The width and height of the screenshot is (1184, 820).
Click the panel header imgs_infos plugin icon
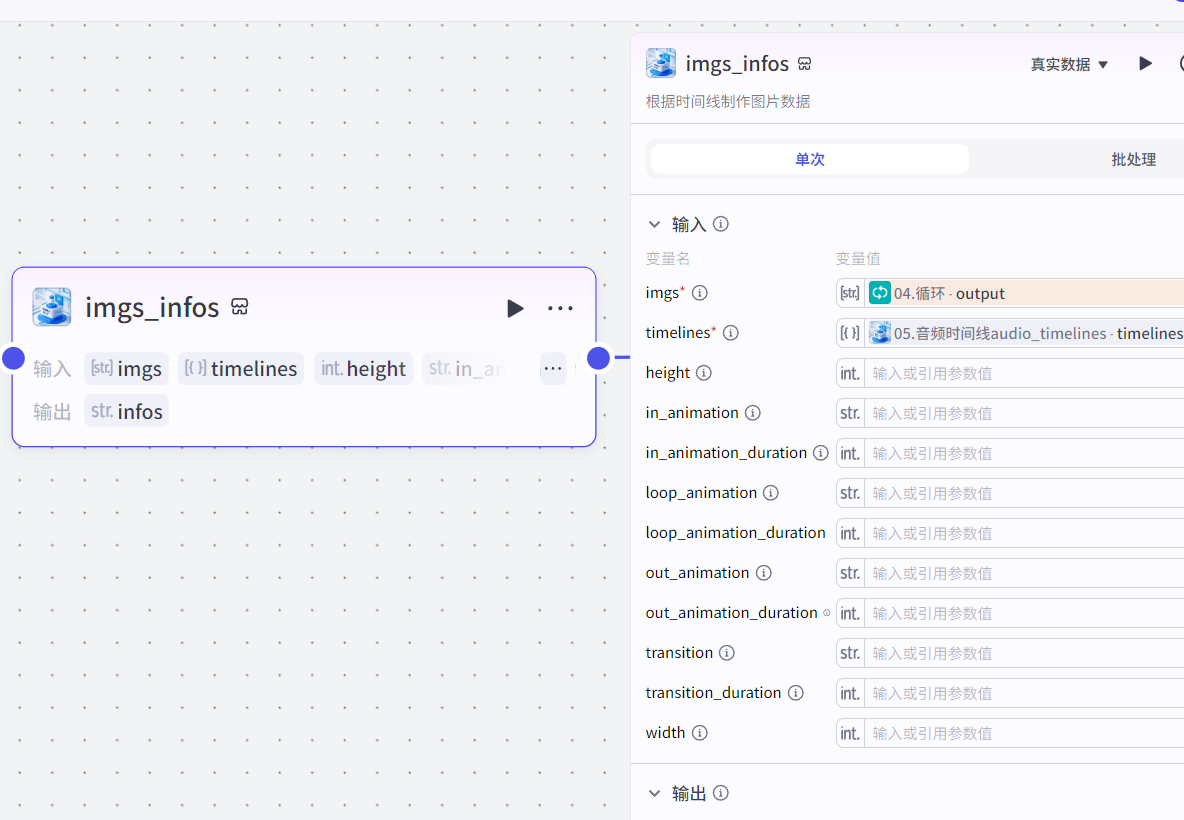click(x=661, y=63)
